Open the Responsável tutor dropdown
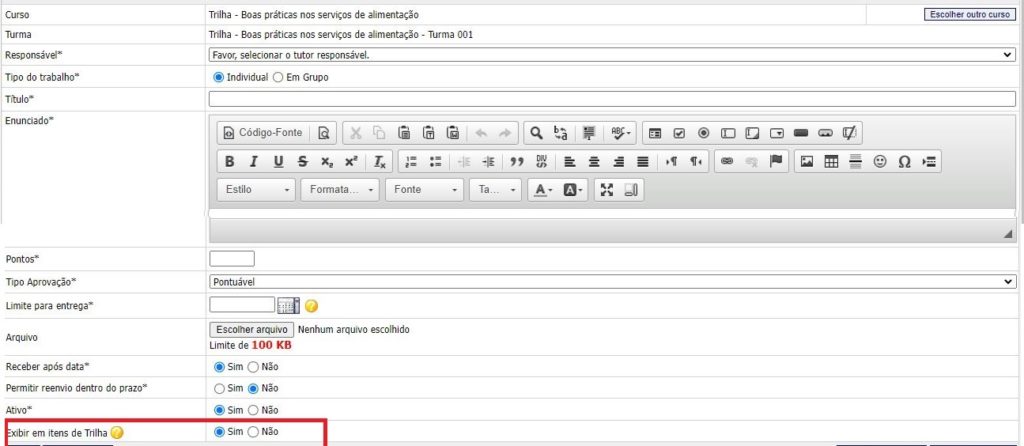1024x446 pixels. click(612, 55)
